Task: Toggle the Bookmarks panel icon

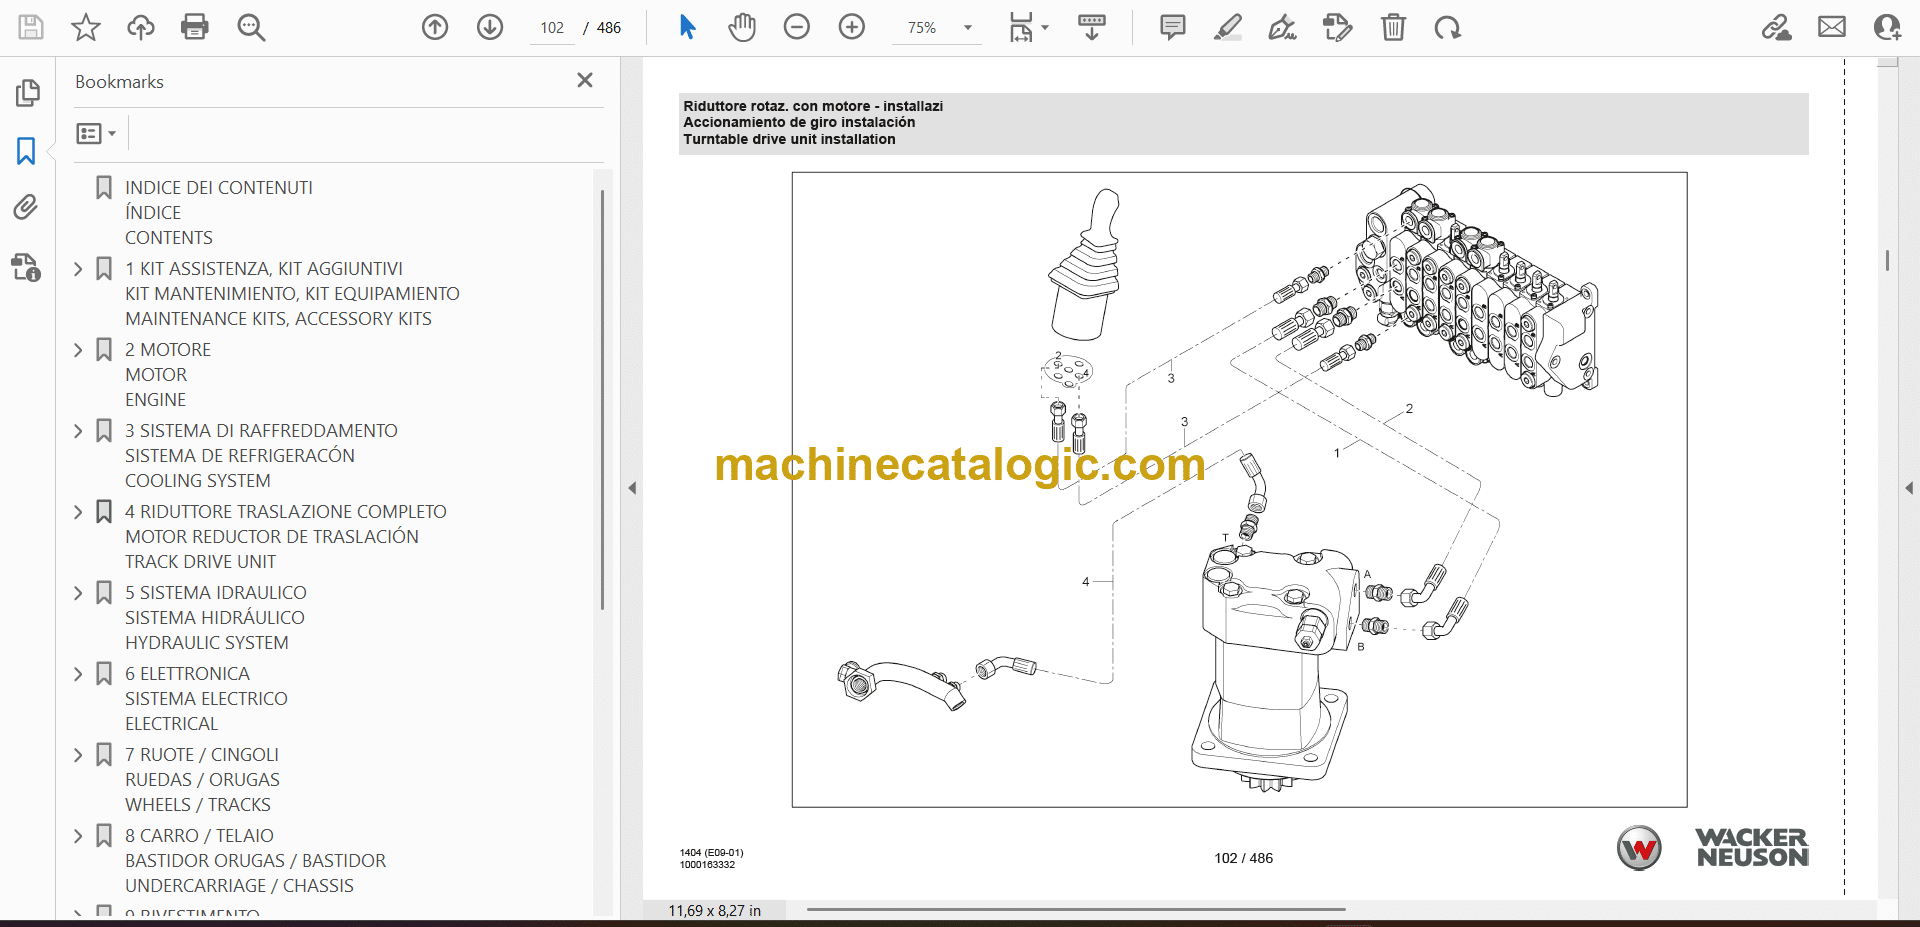Action: click(x=26, y=151)
